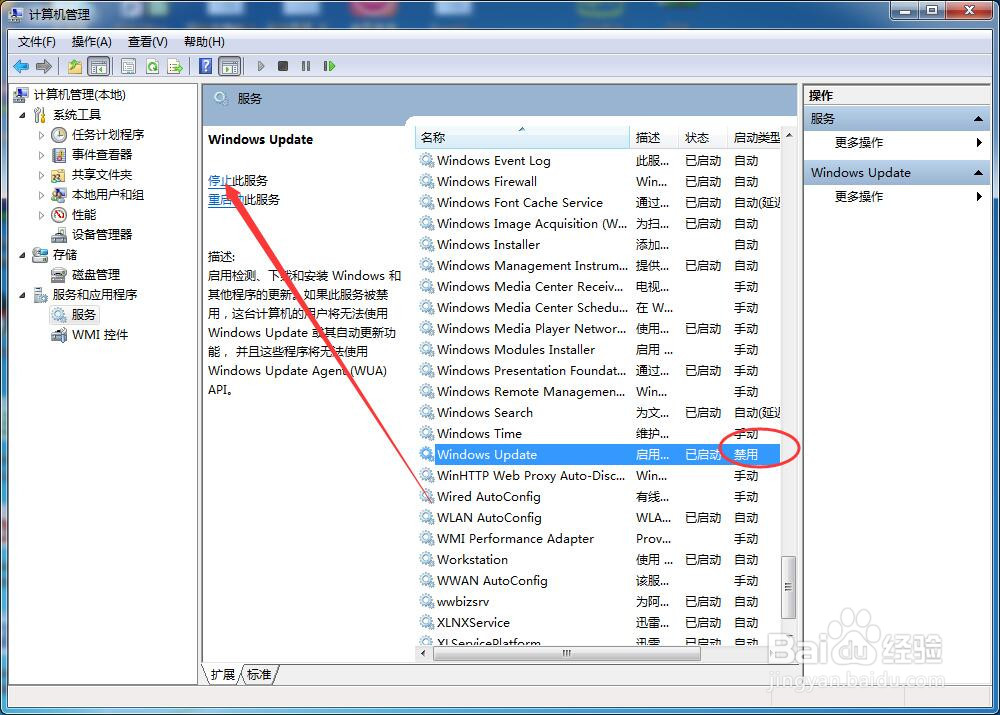Open 更多操作 under Windows Update actions
Screen dimensions: 1000x715
coord(859,196)
